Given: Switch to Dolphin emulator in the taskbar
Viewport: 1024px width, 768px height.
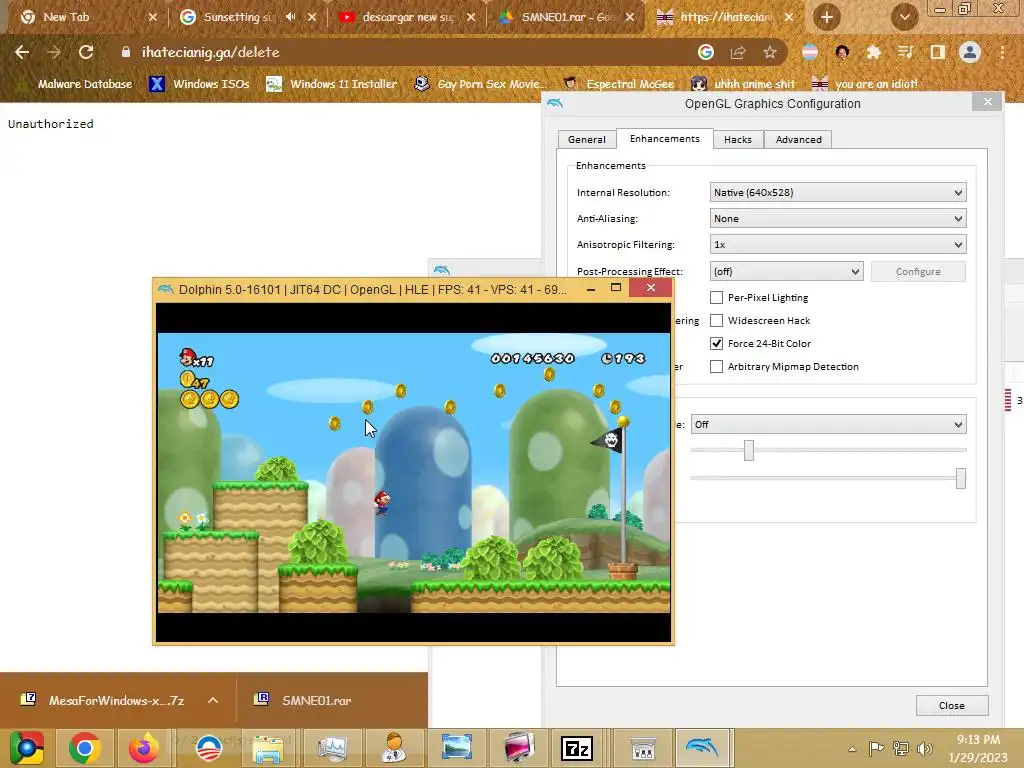Looking at the screenshot, I should [702, 748].
